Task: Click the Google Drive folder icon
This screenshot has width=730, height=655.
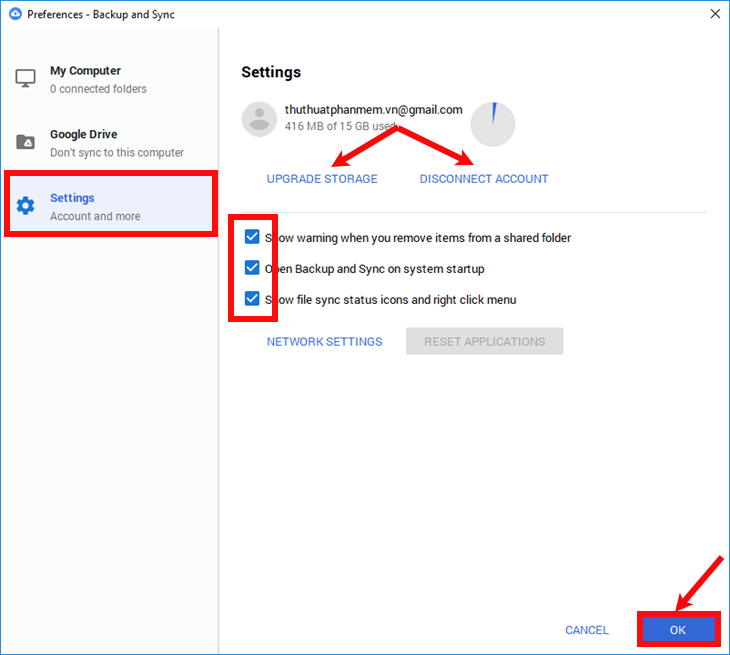Action: pyautogui.click(x=26, y=142)
